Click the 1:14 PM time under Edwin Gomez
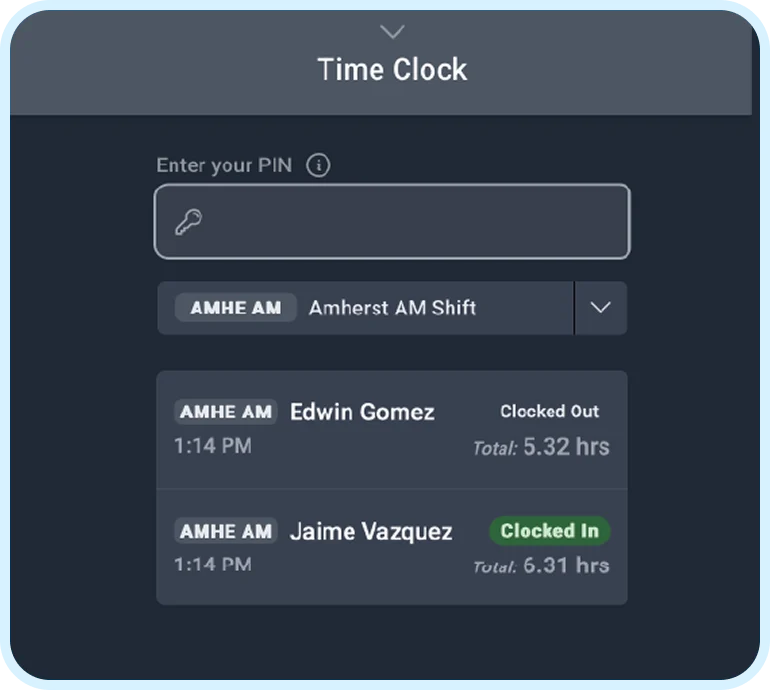Screen dimensions: 770x690 tap(213, 446)
